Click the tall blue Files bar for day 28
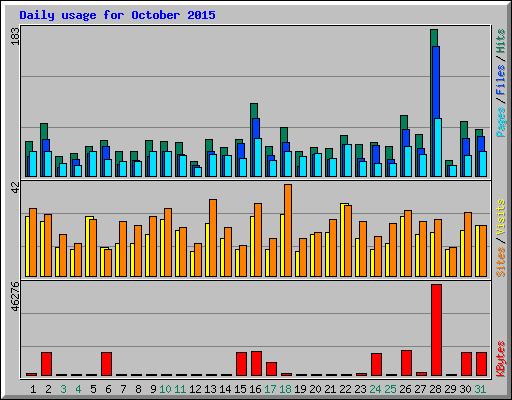Image resolution: width=512 pixels, height=400 pixels. [x=436, y=82]
